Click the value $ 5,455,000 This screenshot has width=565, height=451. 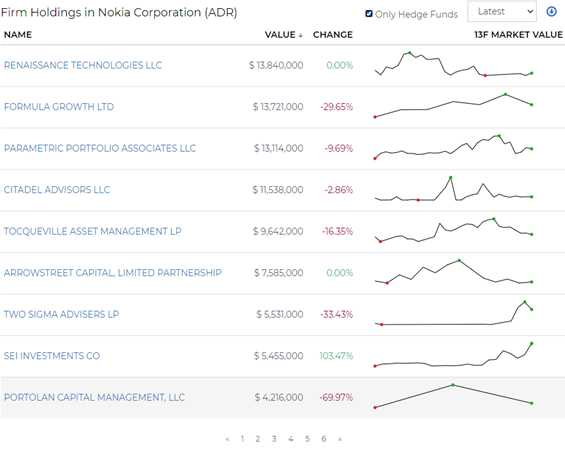[x=279, y=356]
